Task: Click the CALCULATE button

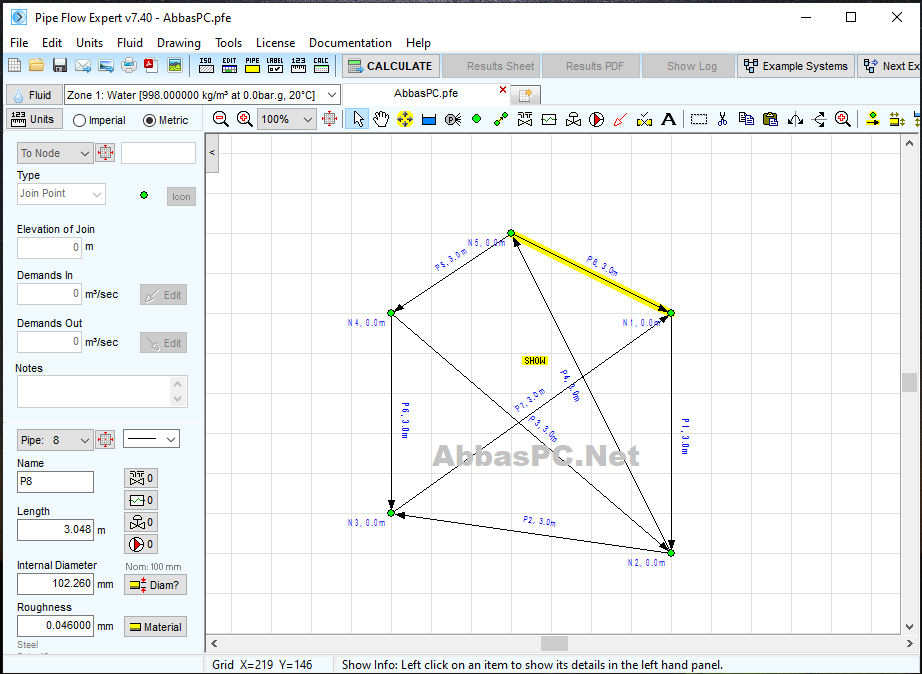Action: tap(390, 66)
